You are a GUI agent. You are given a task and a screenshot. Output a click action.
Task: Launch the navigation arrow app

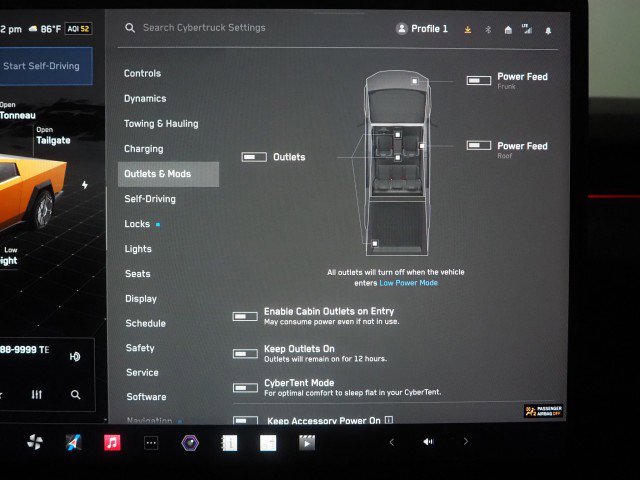tap(73, 442)
